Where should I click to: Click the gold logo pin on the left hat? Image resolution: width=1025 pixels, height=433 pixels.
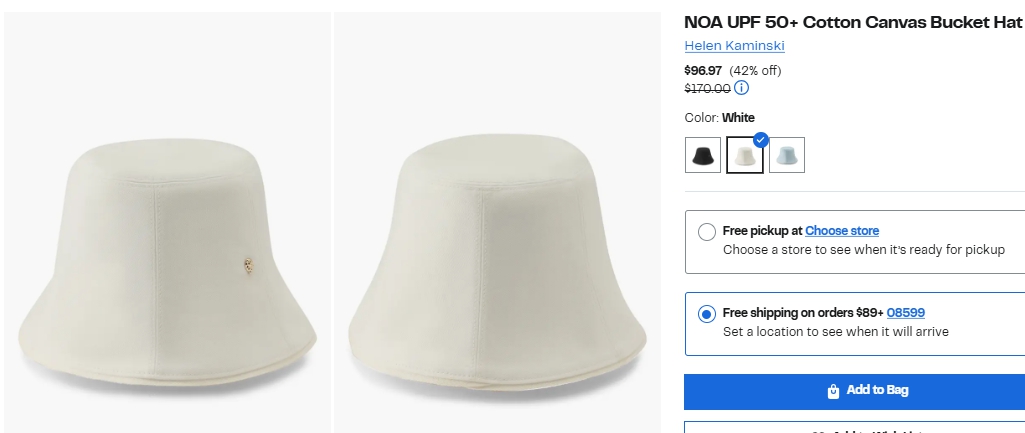[x=248, y=265]
